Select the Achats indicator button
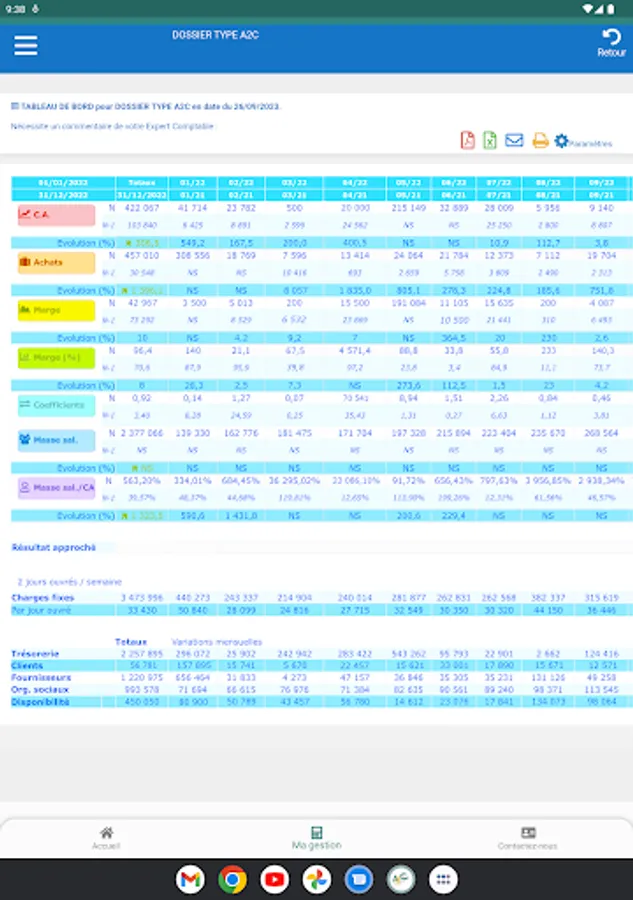Screen dimensions: 633x900 click(56, 262)
